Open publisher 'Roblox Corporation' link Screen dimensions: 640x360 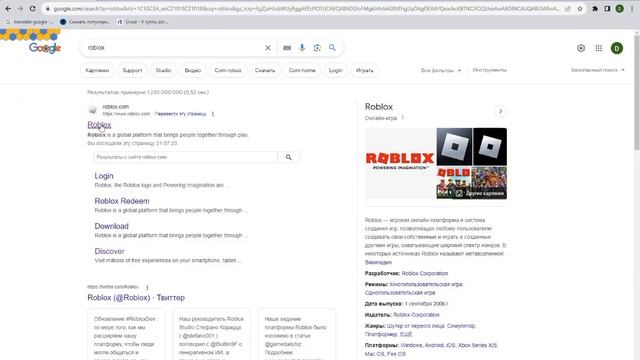[x=416, y=315]
